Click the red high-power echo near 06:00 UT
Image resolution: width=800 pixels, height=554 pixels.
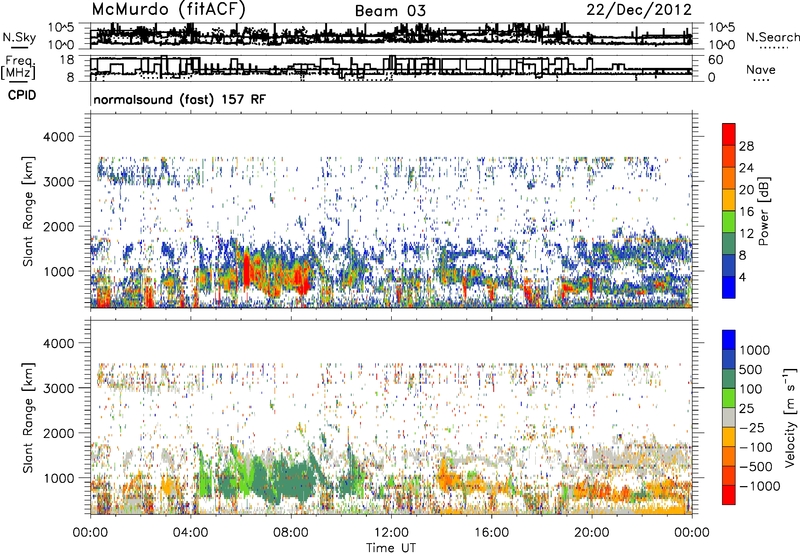[247, 269]
